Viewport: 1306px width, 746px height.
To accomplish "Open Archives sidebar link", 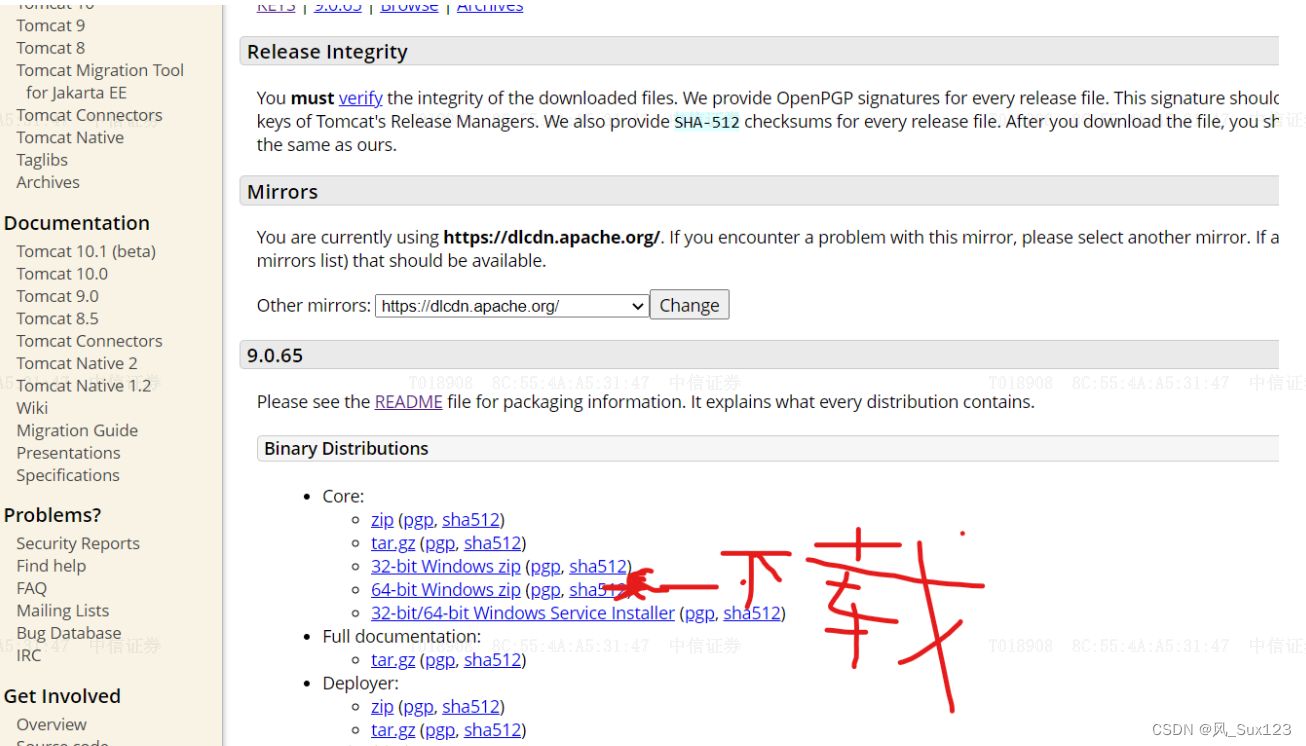I will point(48,182).
